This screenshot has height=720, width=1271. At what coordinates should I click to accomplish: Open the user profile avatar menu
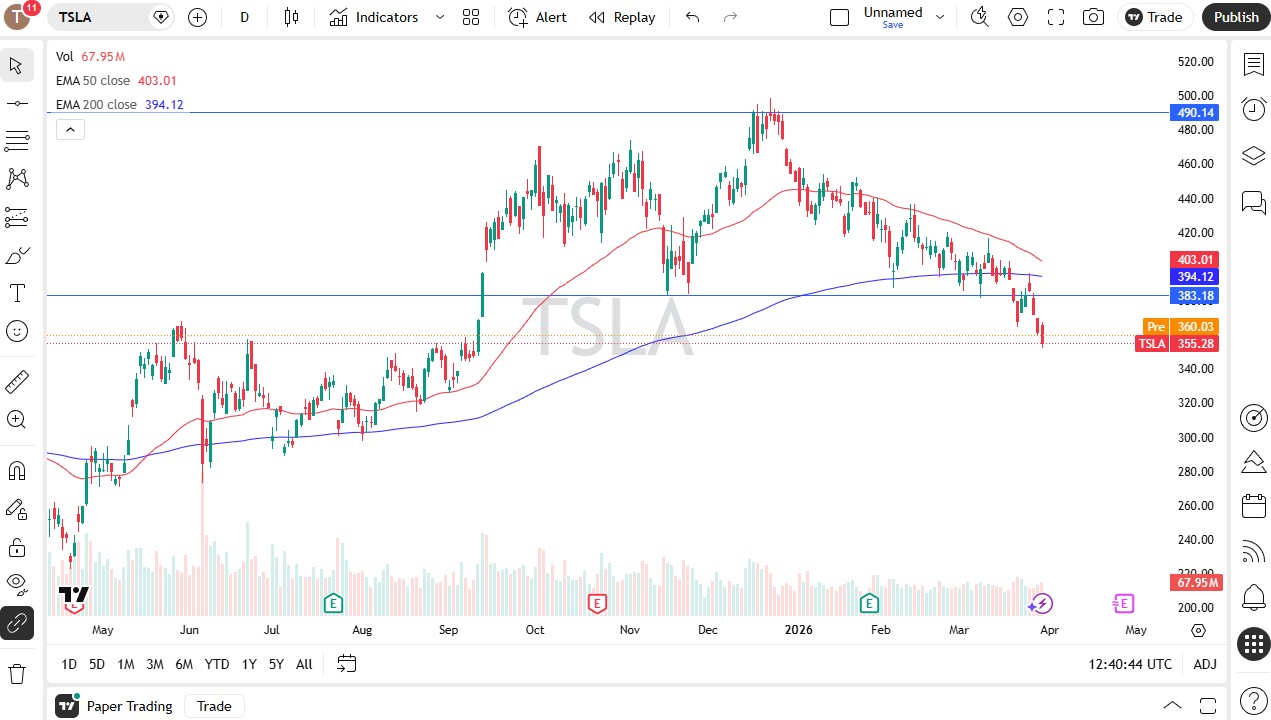pos(18,17)
